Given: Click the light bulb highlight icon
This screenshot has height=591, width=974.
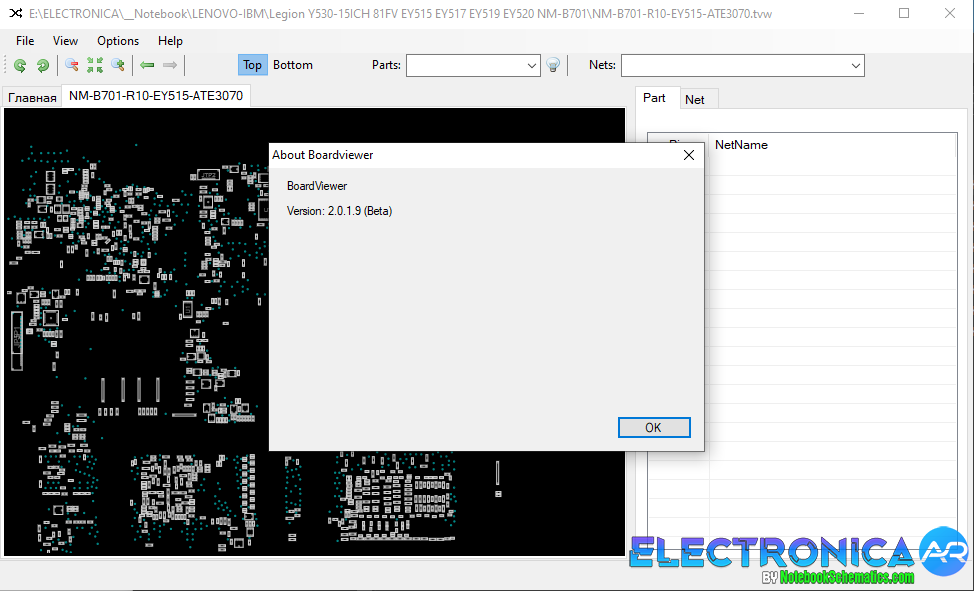Looking at the screenshot, I should point(553,65).
